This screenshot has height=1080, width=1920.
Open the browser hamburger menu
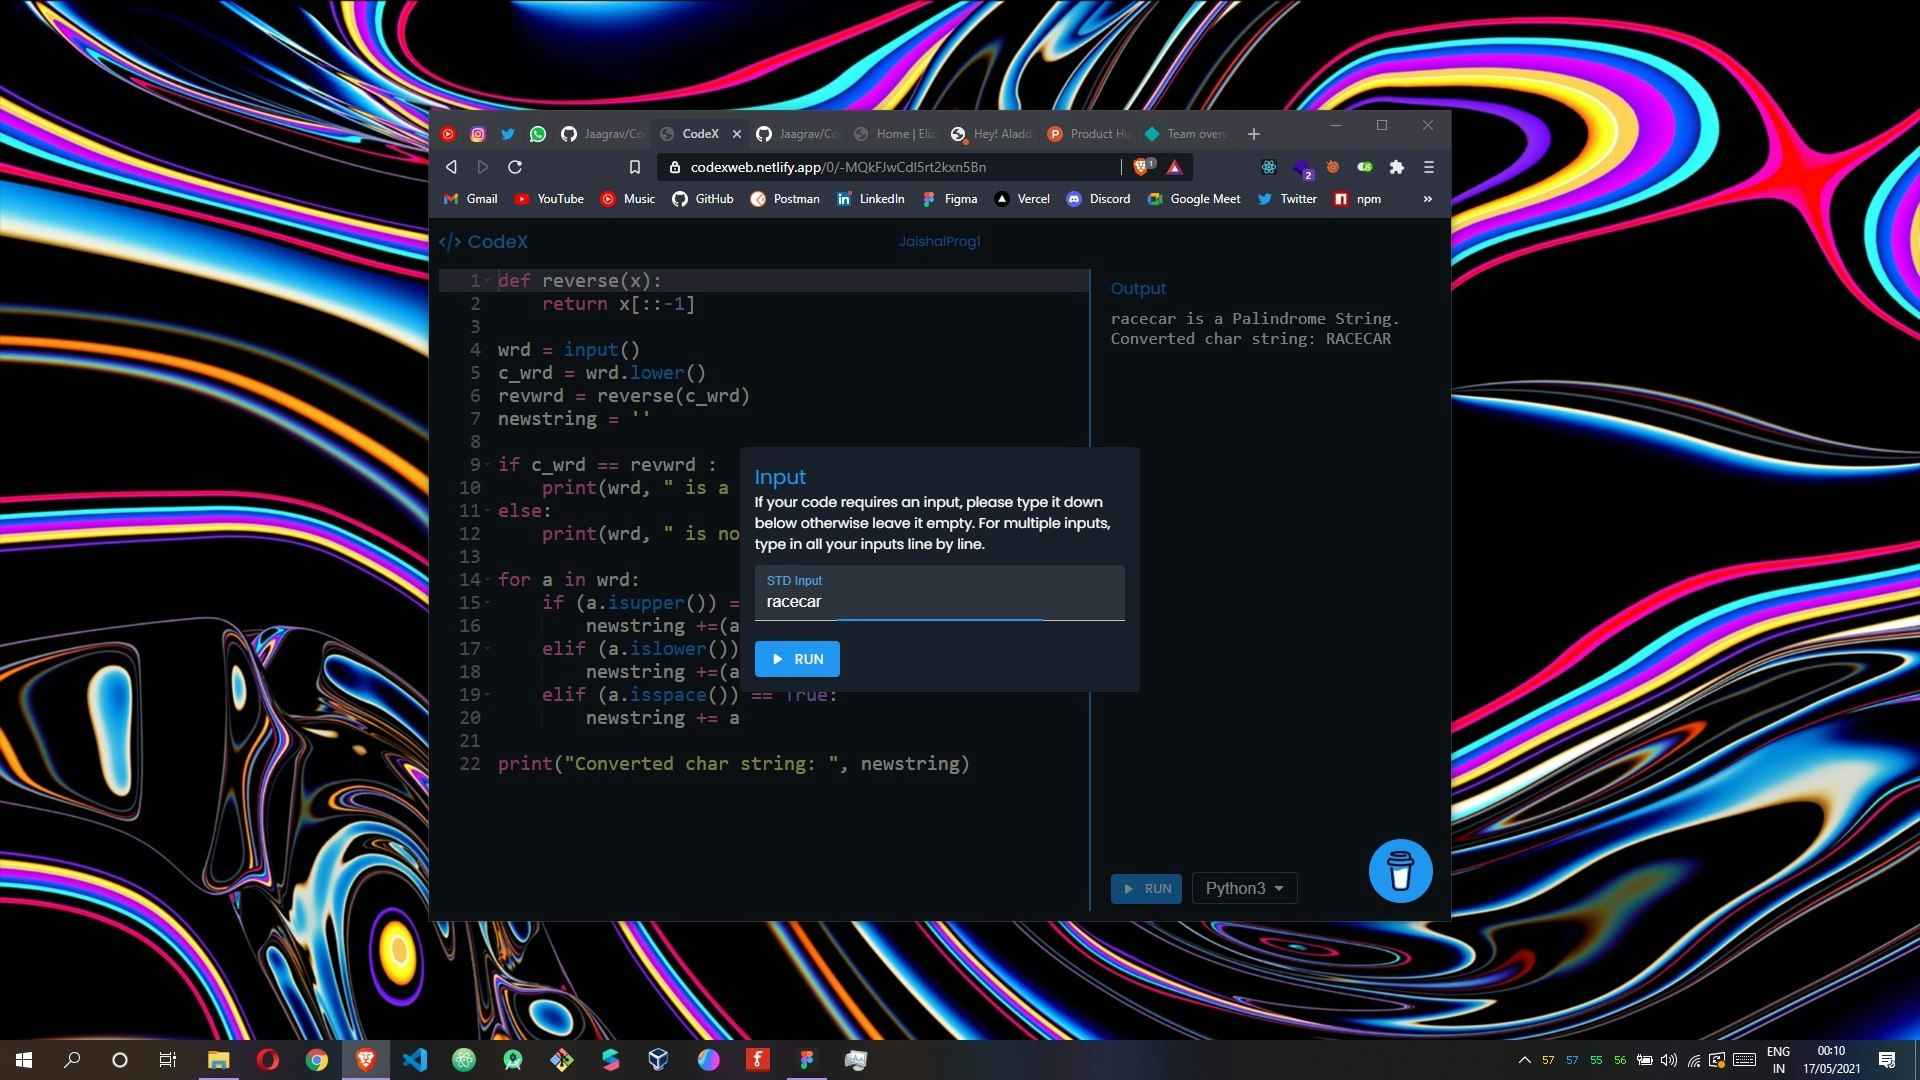tap(1428, 167)
